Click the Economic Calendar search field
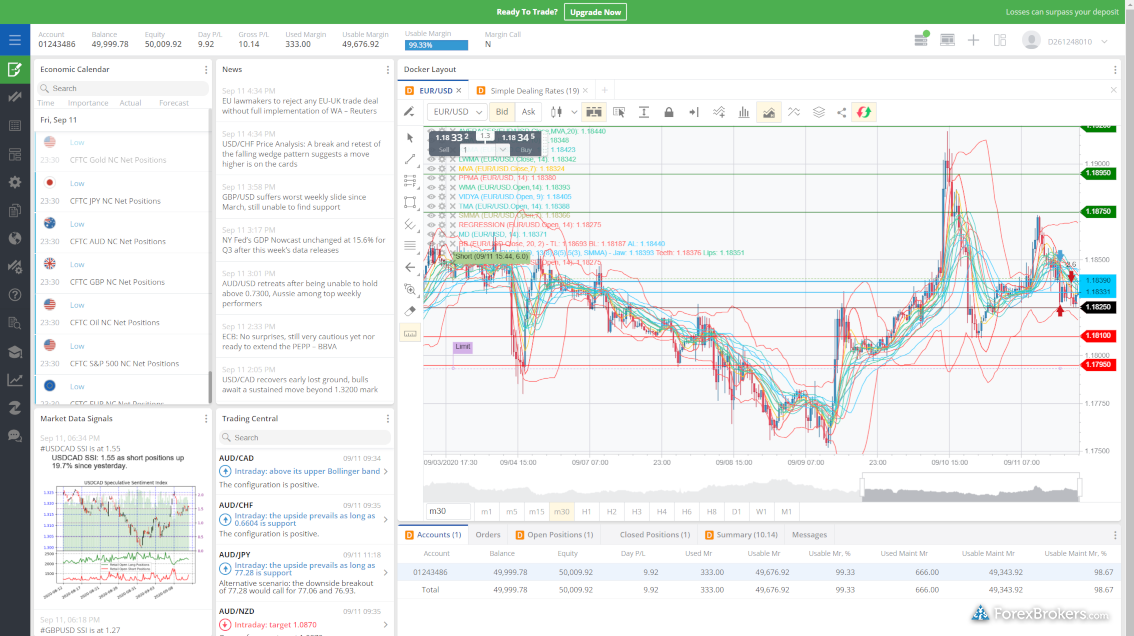This screenshot has width=1134, height=636. coord(123,88)
